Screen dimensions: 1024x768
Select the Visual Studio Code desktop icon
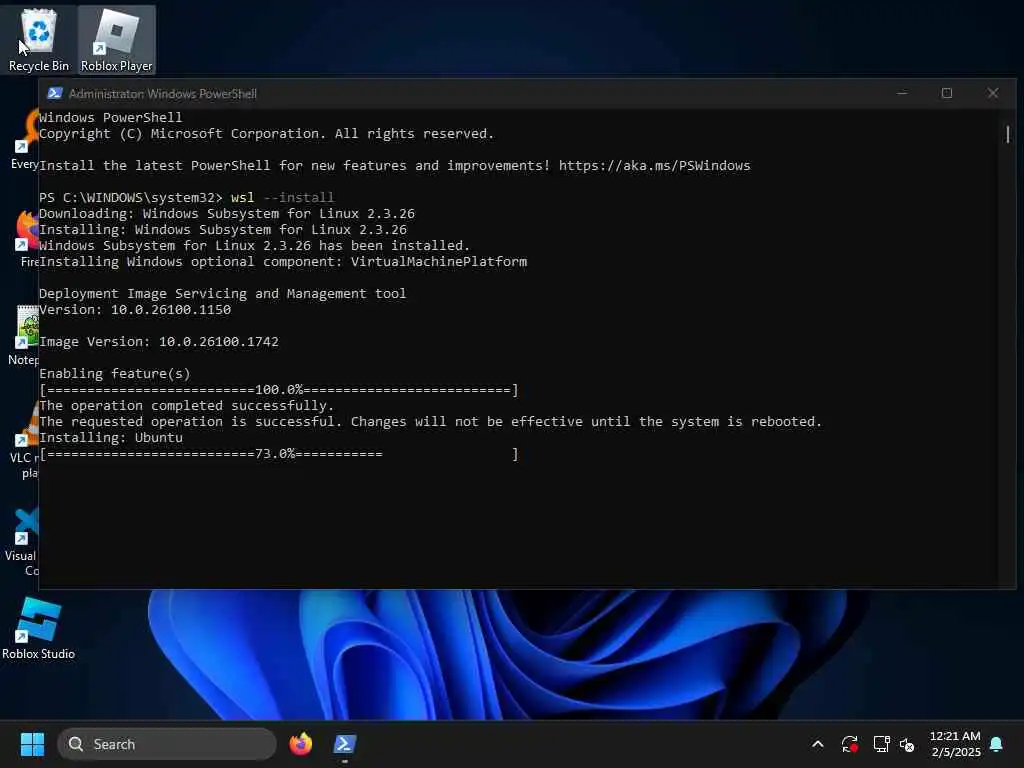(22, 541)
